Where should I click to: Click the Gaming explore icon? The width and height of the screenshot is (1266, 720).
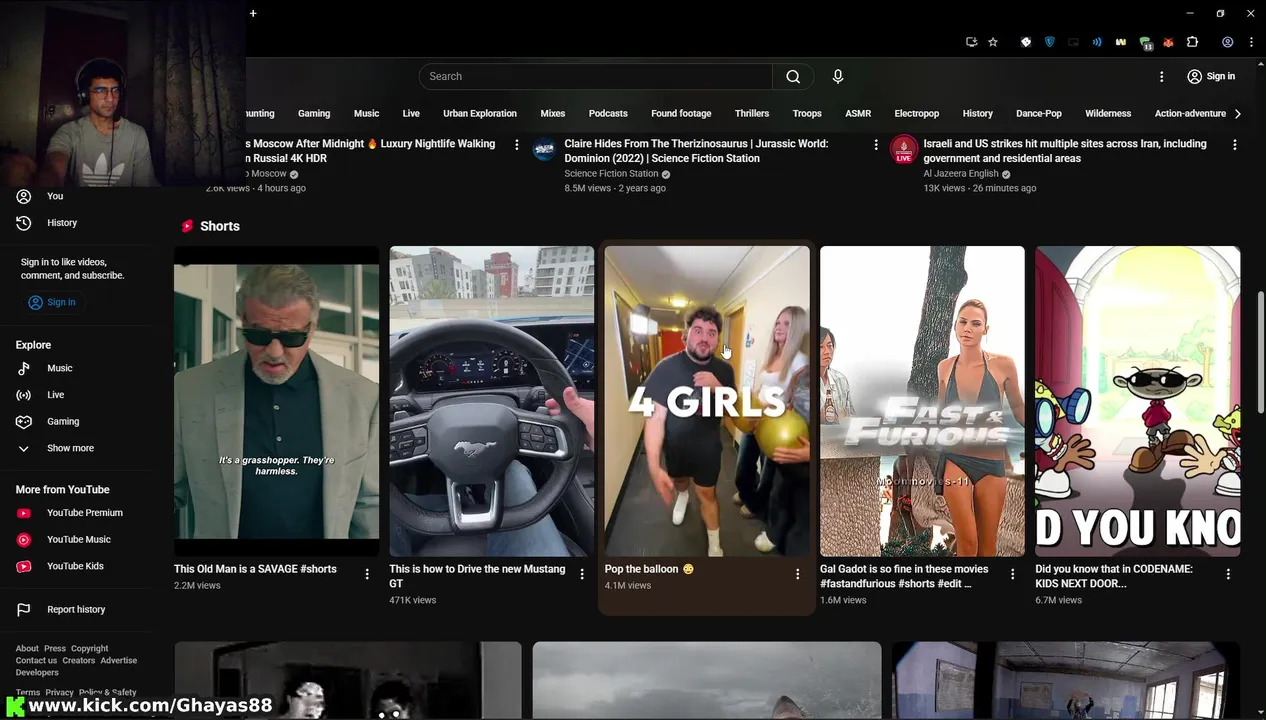click(x=24, y=422)
